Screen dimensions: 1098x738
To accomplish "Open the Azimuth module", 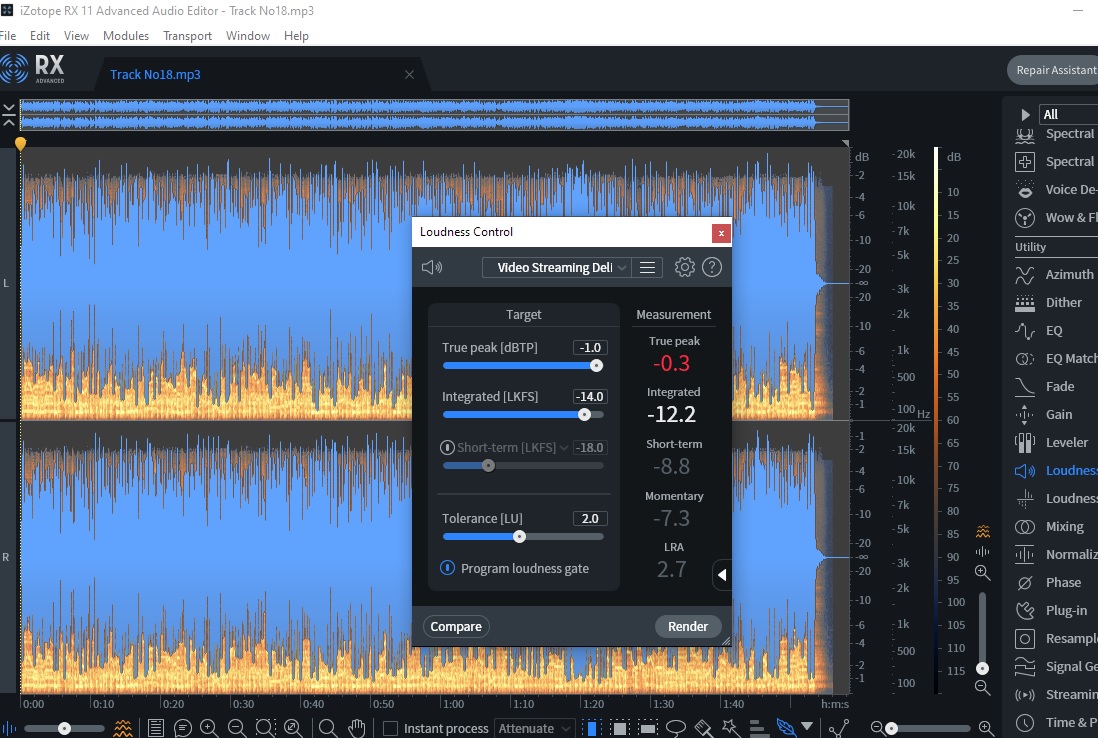I will (1057, 274).
